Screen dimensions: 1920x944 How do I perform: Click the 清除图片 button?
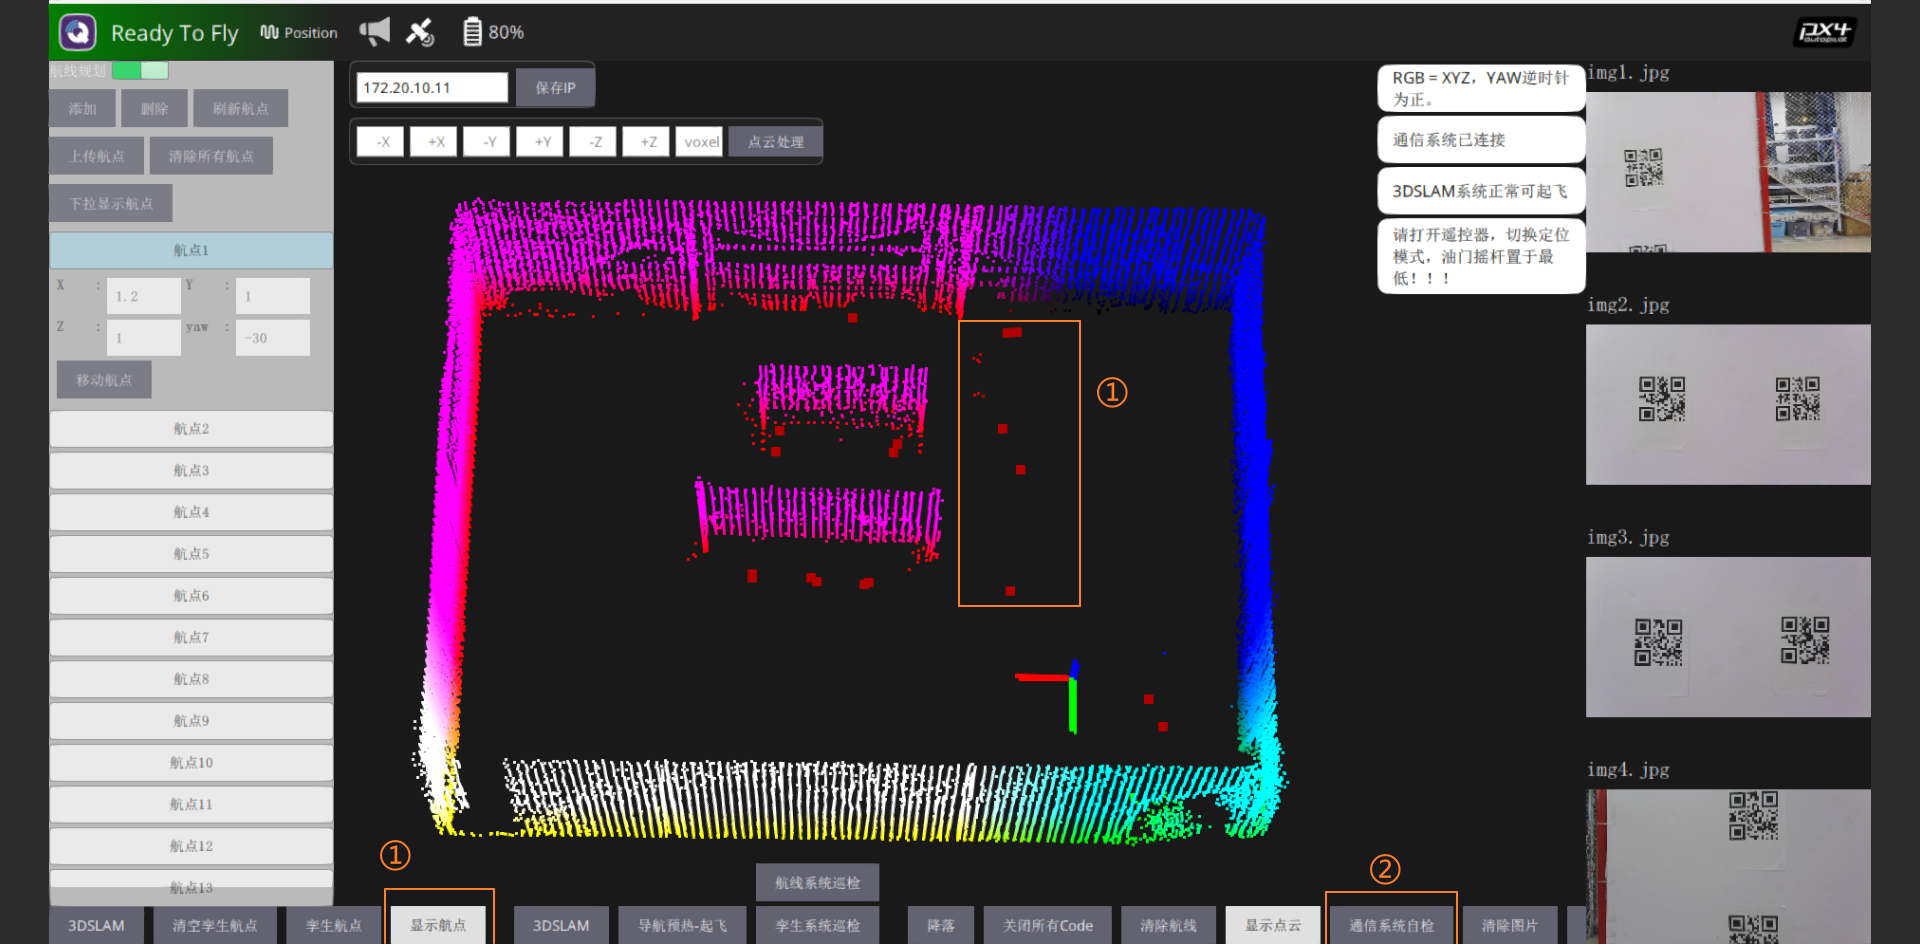(x=1510, y=925)
